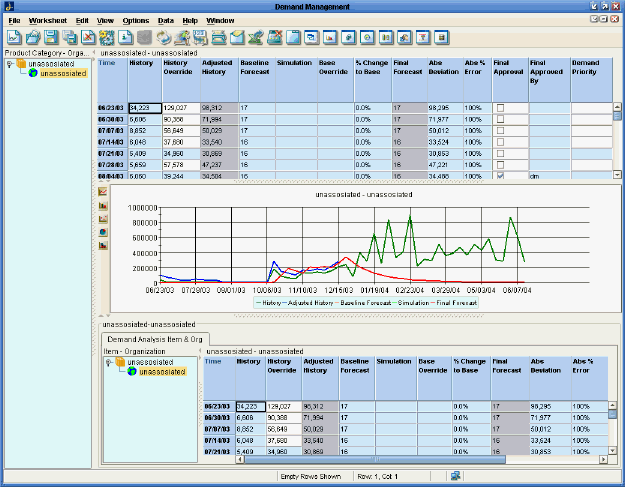Check Final Approval for 07/21/03 row
The width and height of the screenshot is (625, 487).
point(500,153)
